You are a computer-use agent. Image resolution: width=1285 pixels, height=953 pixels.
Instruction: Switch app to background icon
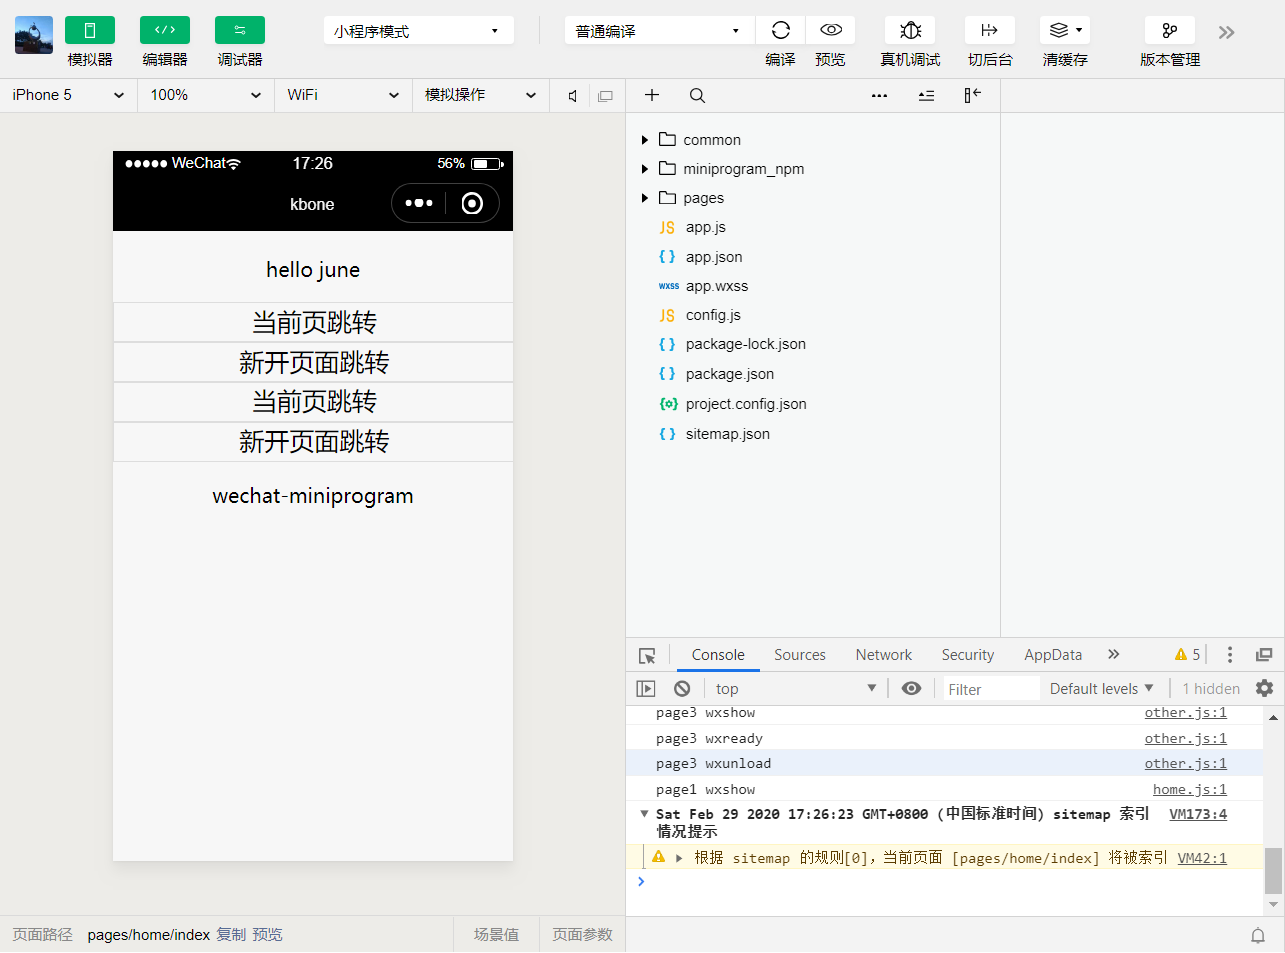coord(989,30)
